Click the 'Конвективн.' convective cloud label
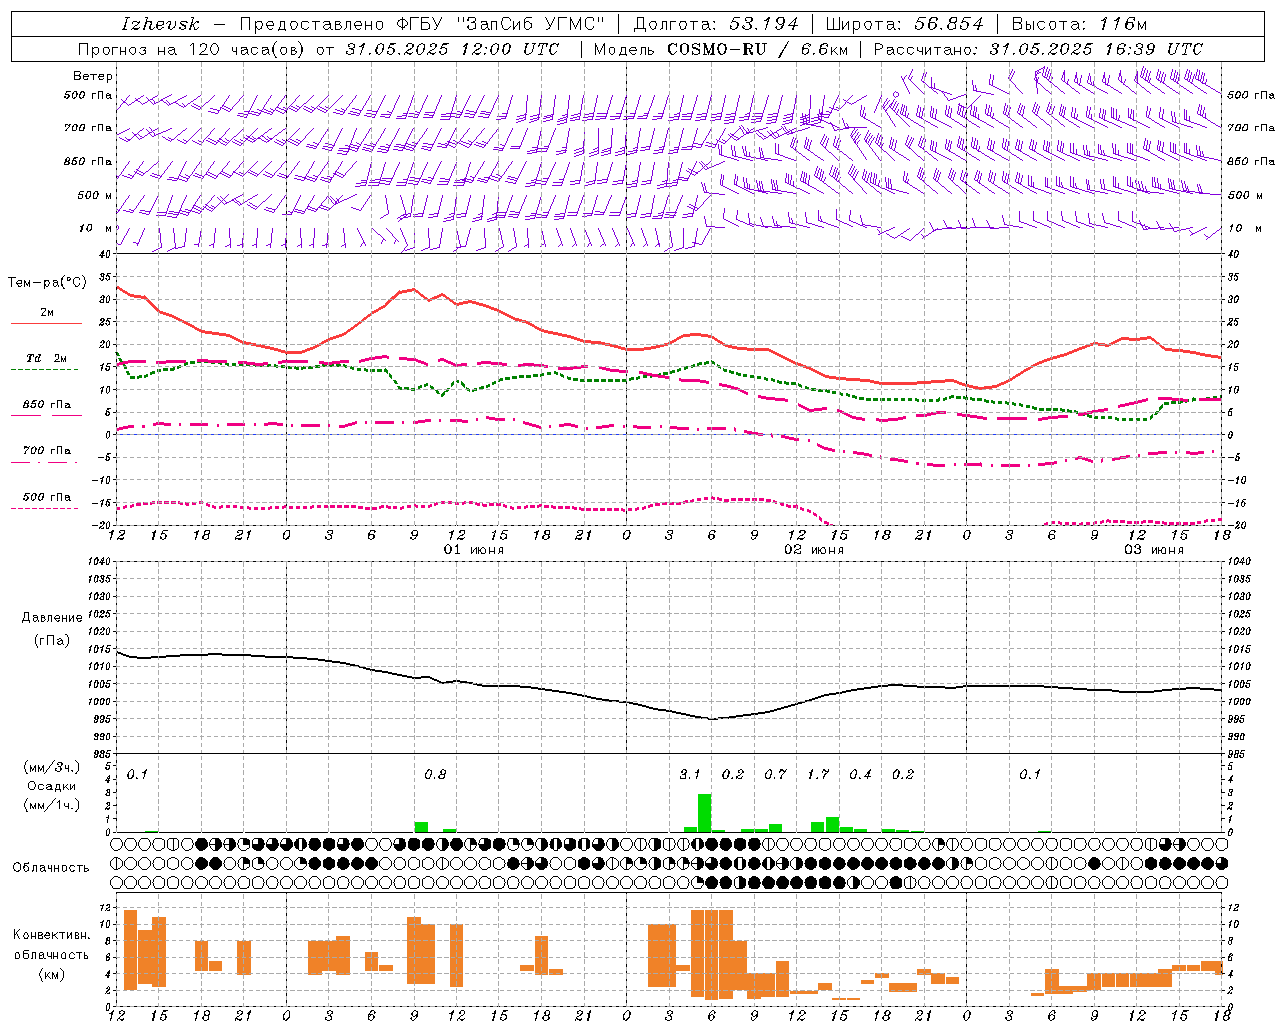This screenshot has height=1024, width=1280. click(x=51, y=935)
